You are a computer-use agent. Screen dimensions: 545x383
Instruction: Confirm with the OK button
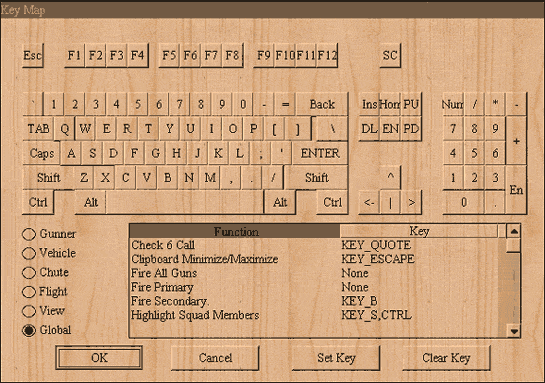pyautogui.click(x=99, y=358)
